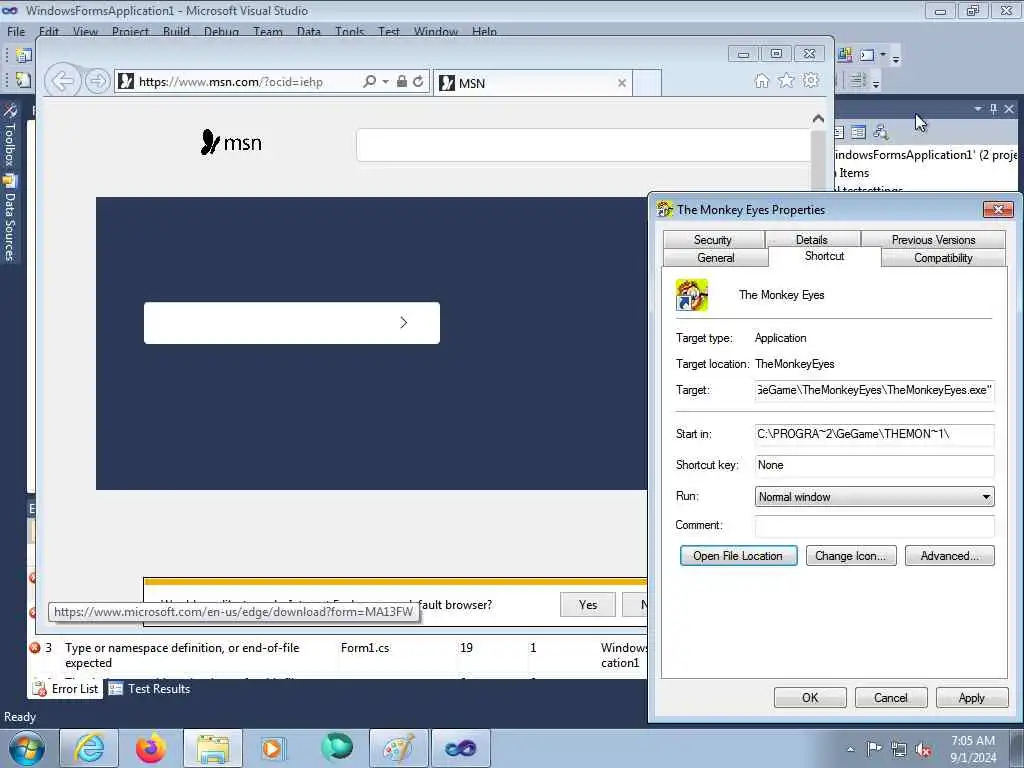
Task: Click the search magnifier in IE address bar
Action: (x=370, y=82)
